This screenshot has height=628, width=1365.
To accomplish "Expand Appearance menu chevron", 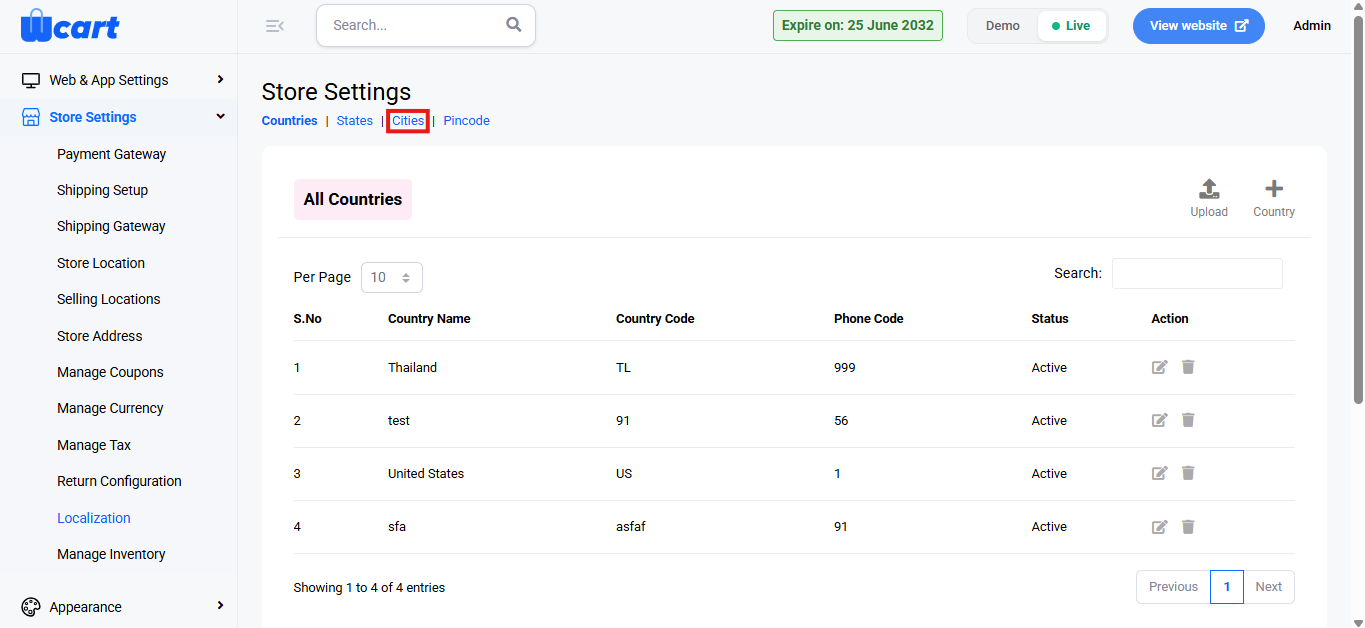I will 220,606.
